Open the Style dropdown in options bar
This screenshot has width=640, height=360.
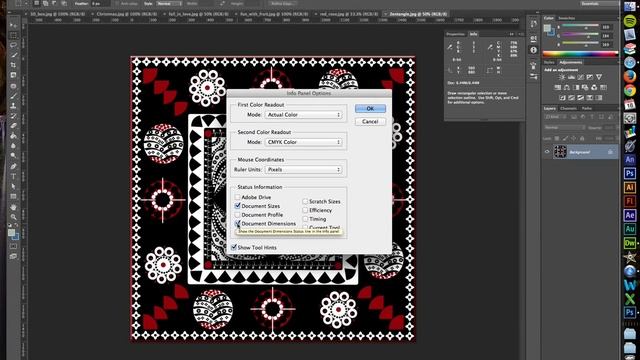point(168,3)
